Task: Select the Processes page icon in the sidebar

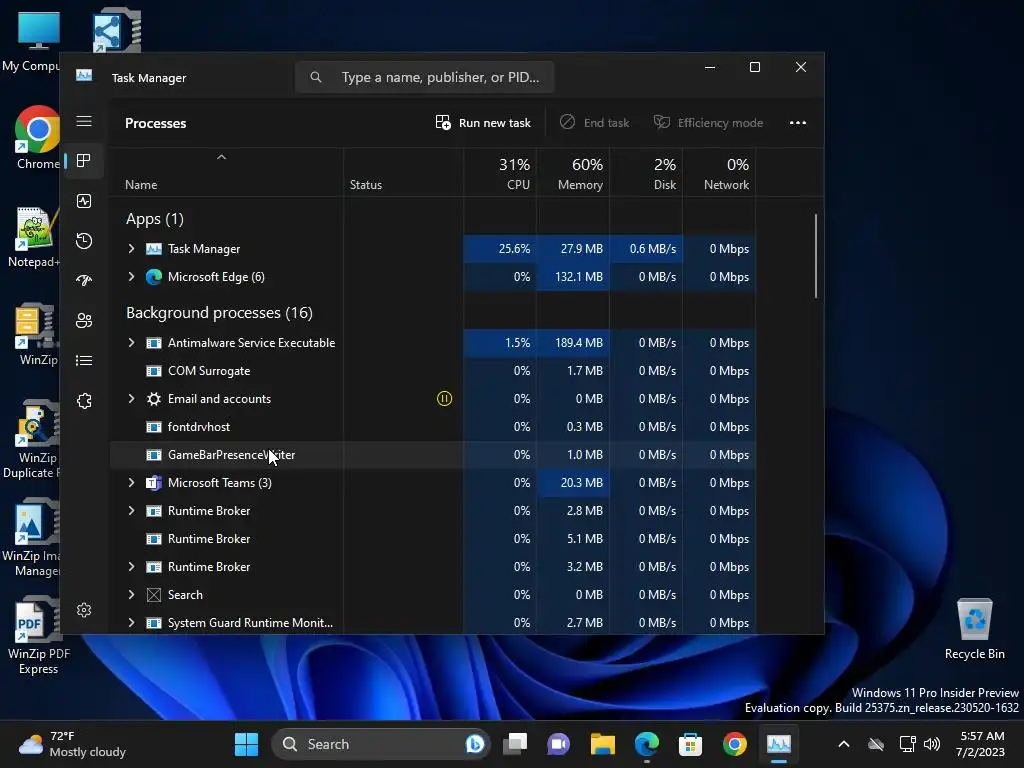Action: [x=84, y=161]
